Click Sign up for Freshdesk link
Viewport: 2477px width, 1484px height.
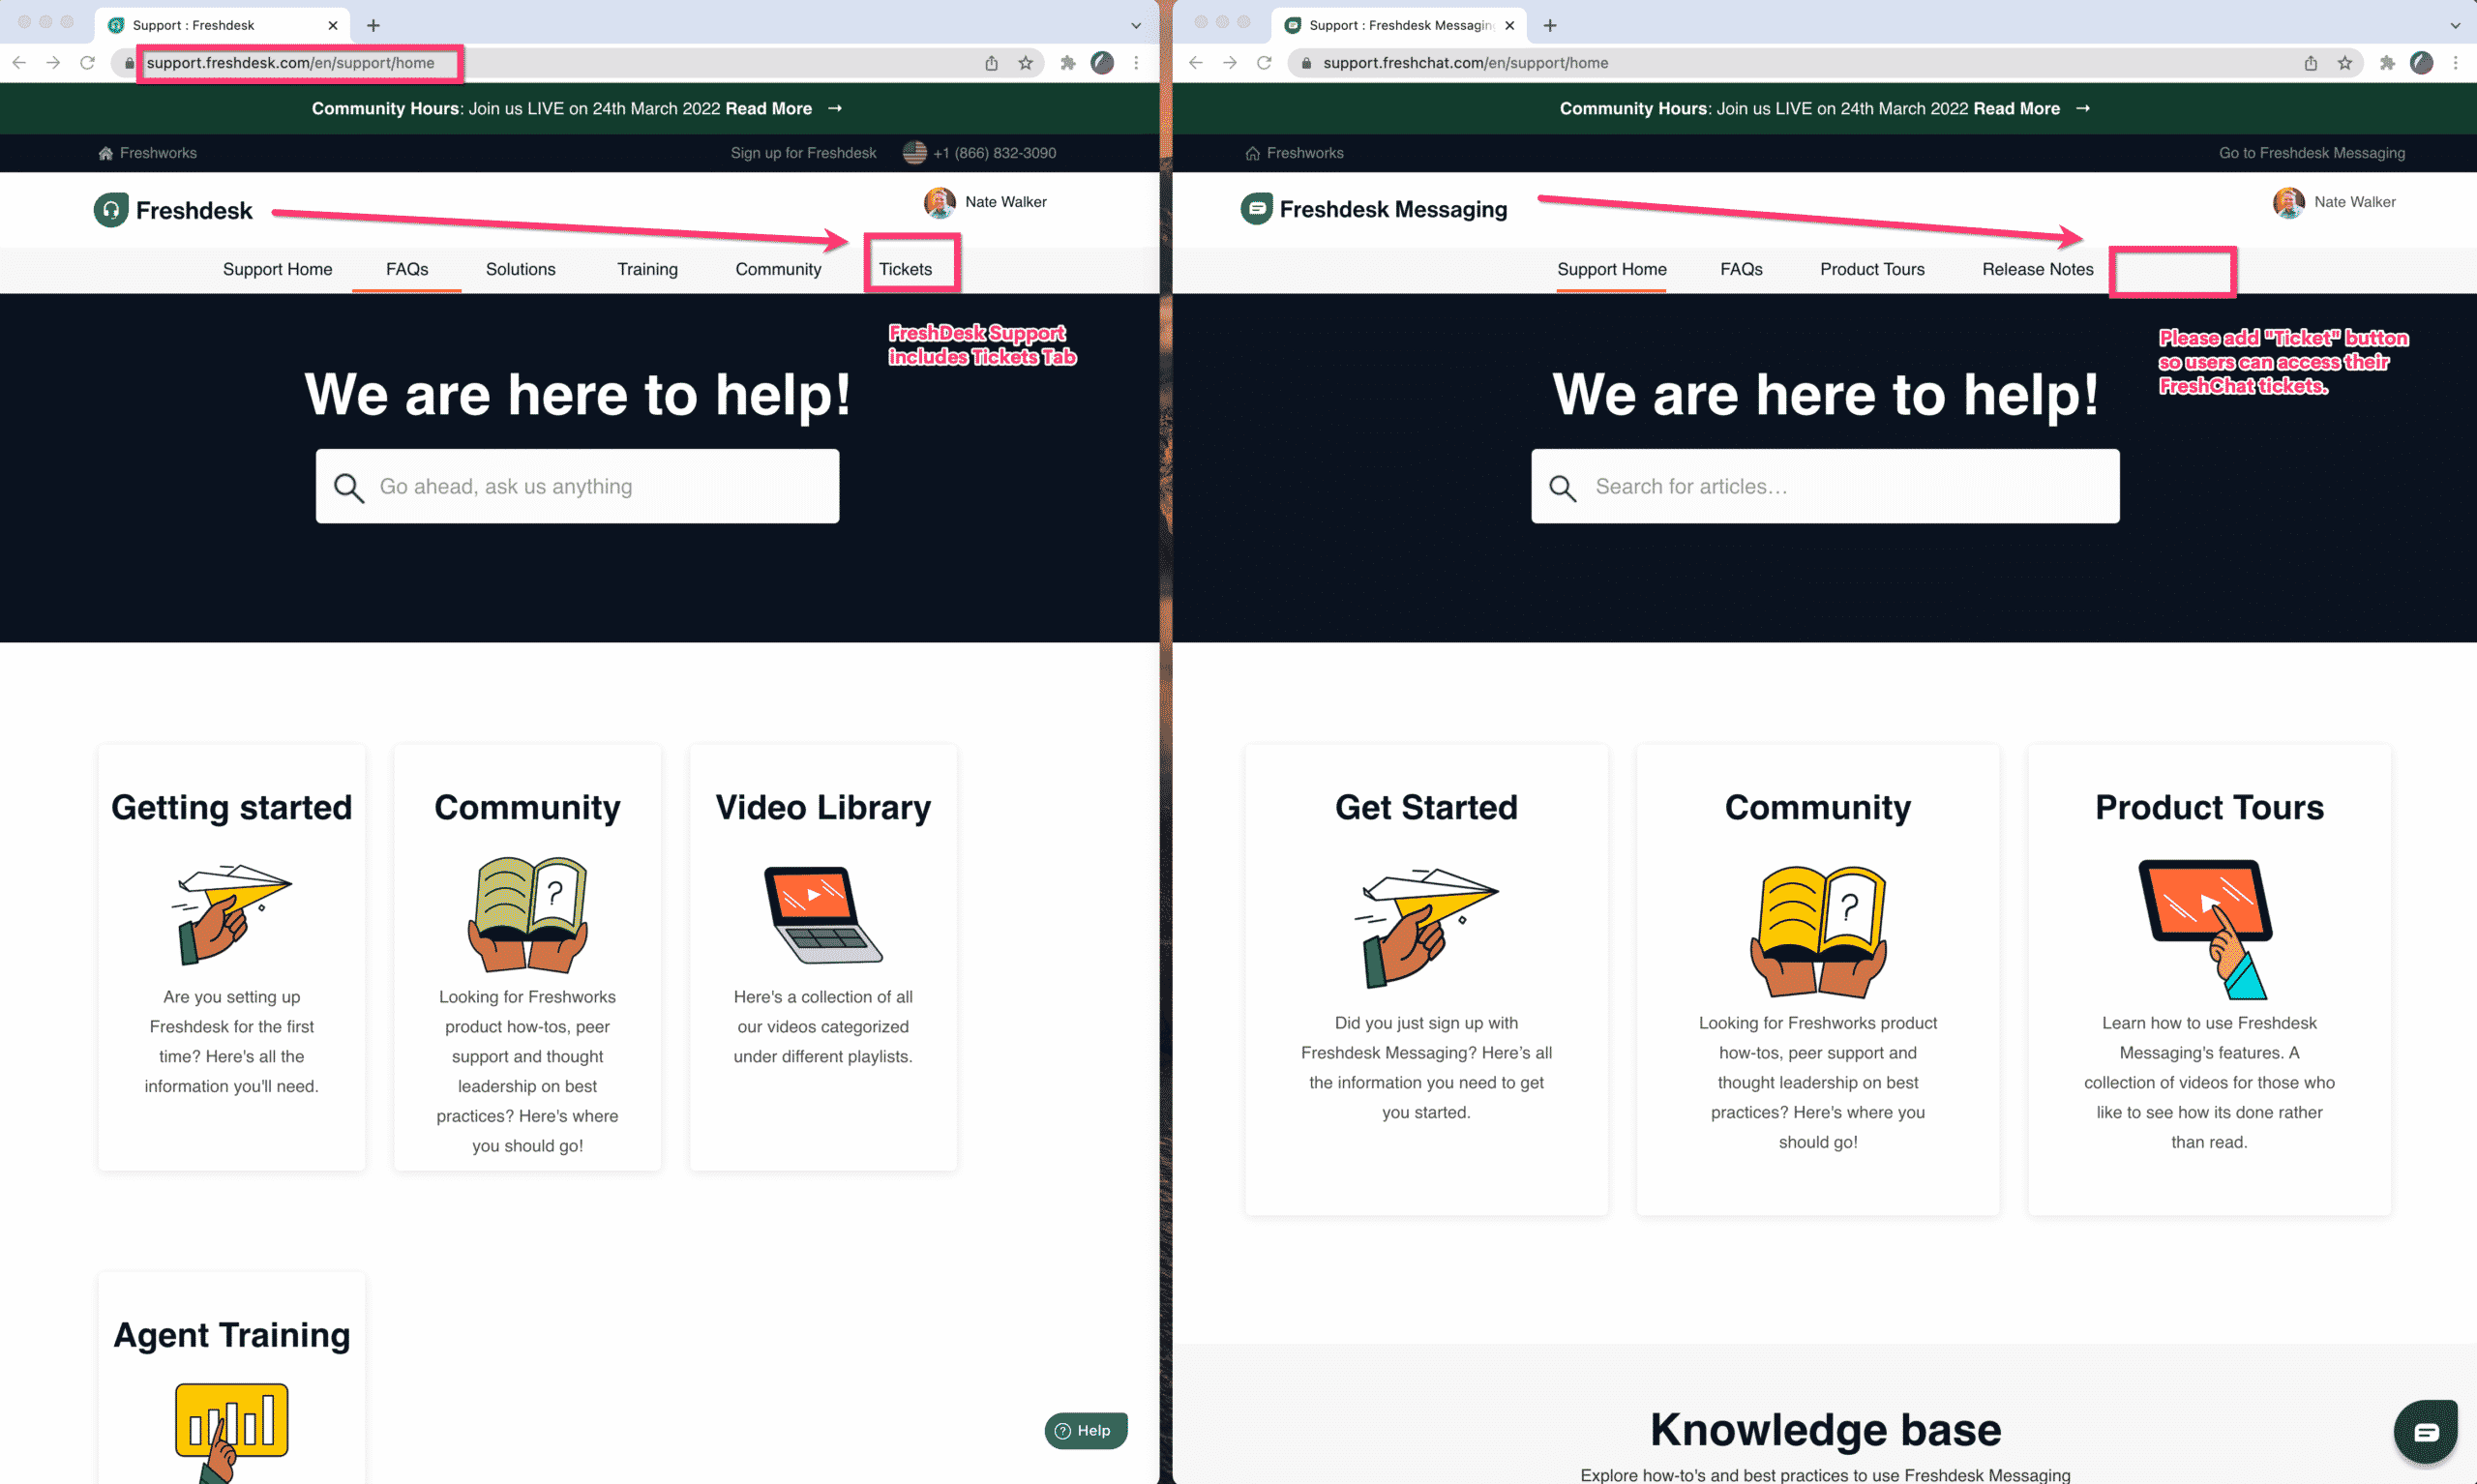(x=803, y=153)
